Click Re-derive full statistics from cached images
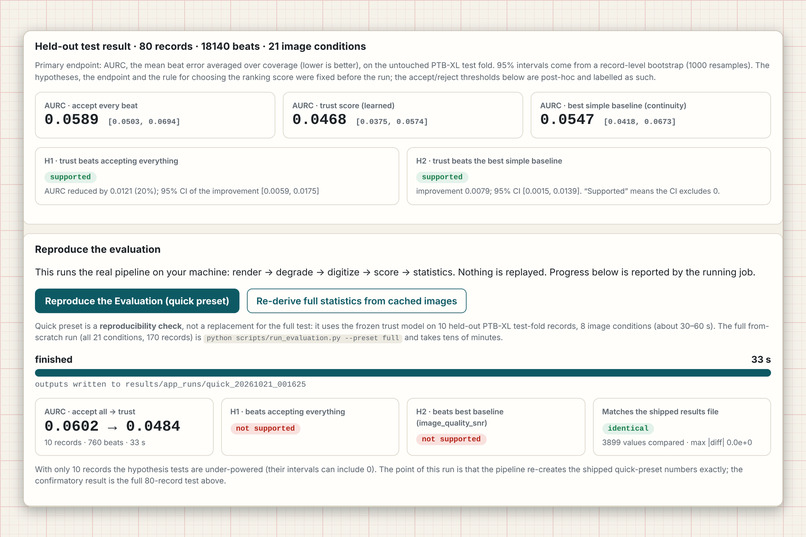The image size is (806, 537). pyautogui.click(x=356, y=301)
